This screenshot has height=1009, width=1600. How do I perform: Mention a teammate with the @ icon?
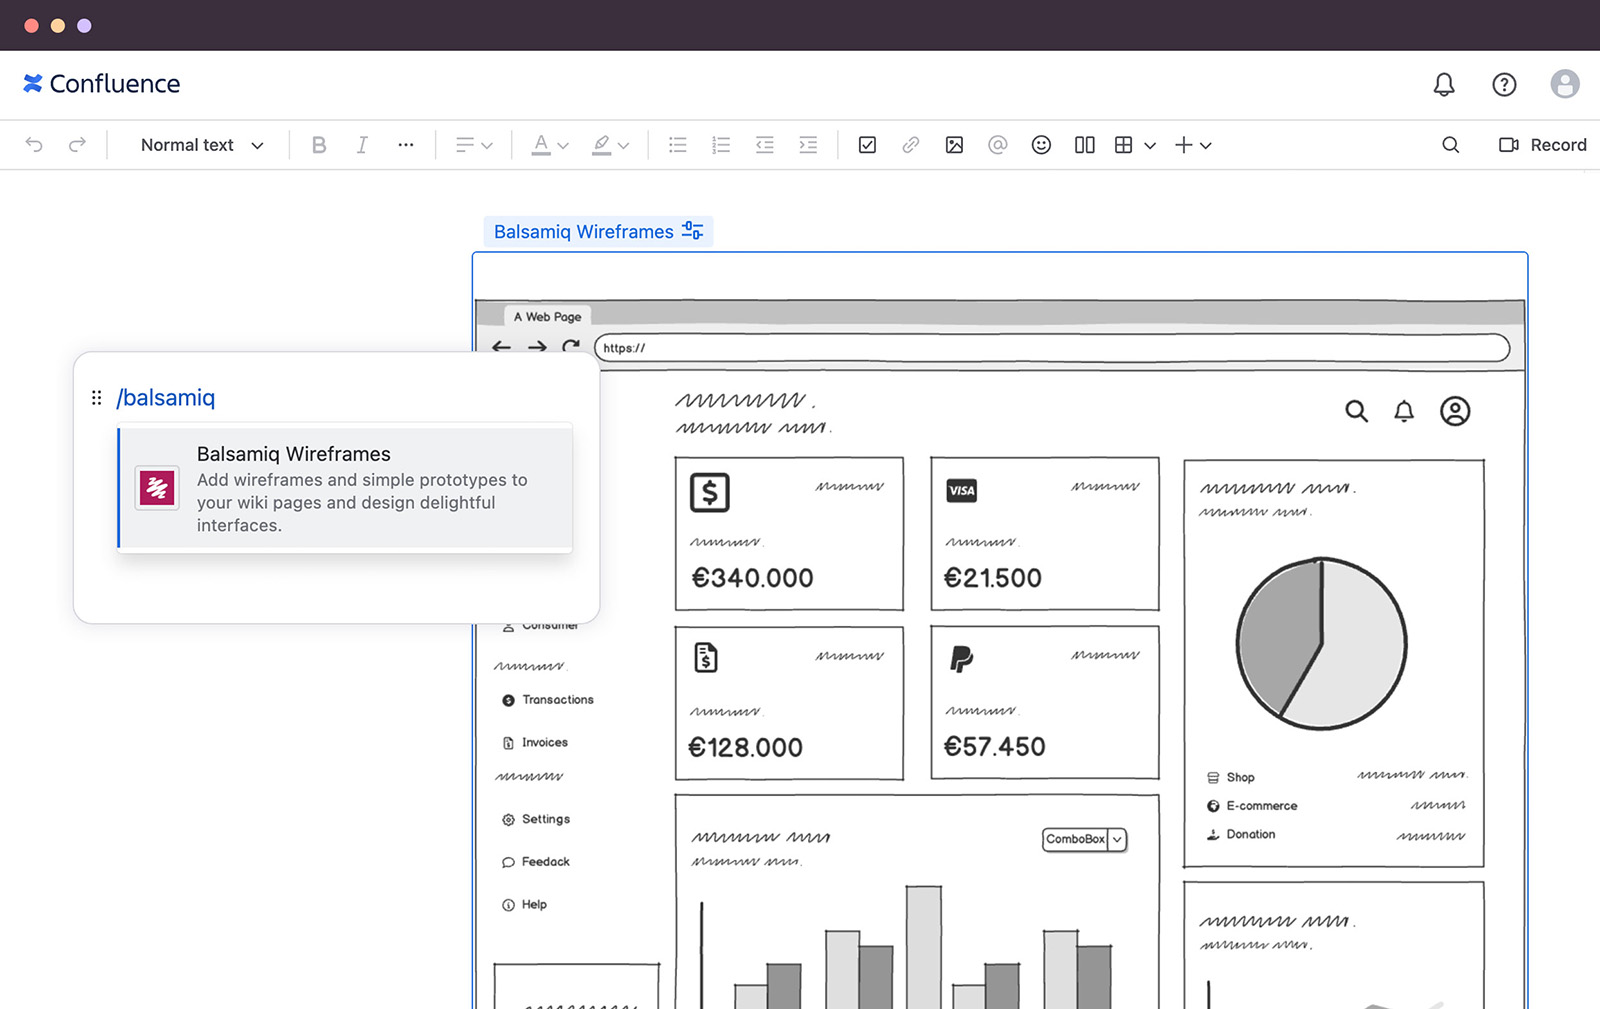coord(997,145)
